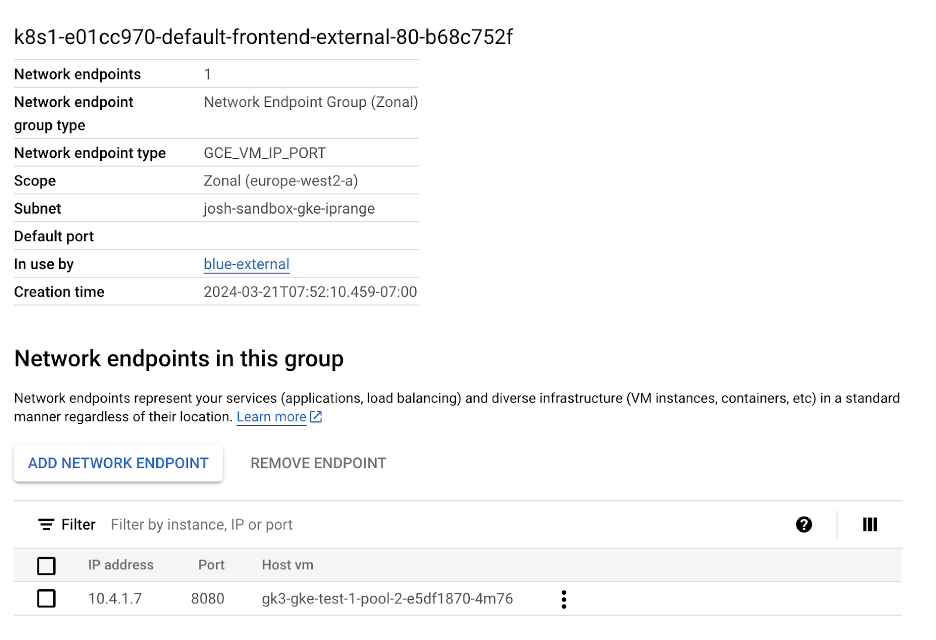
Task: Open the help question mark icon
Action: click(x=804, y=524)
